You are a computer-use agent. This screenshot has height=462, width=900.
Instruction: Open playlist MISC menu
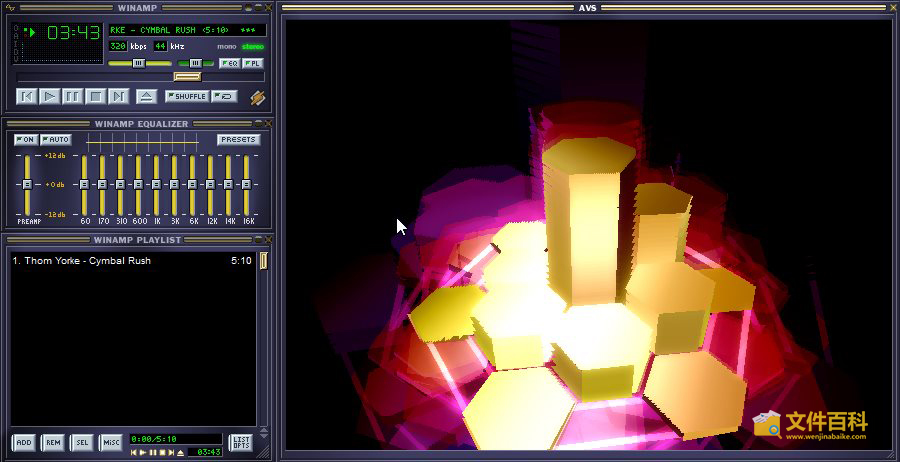click(111, 442)
